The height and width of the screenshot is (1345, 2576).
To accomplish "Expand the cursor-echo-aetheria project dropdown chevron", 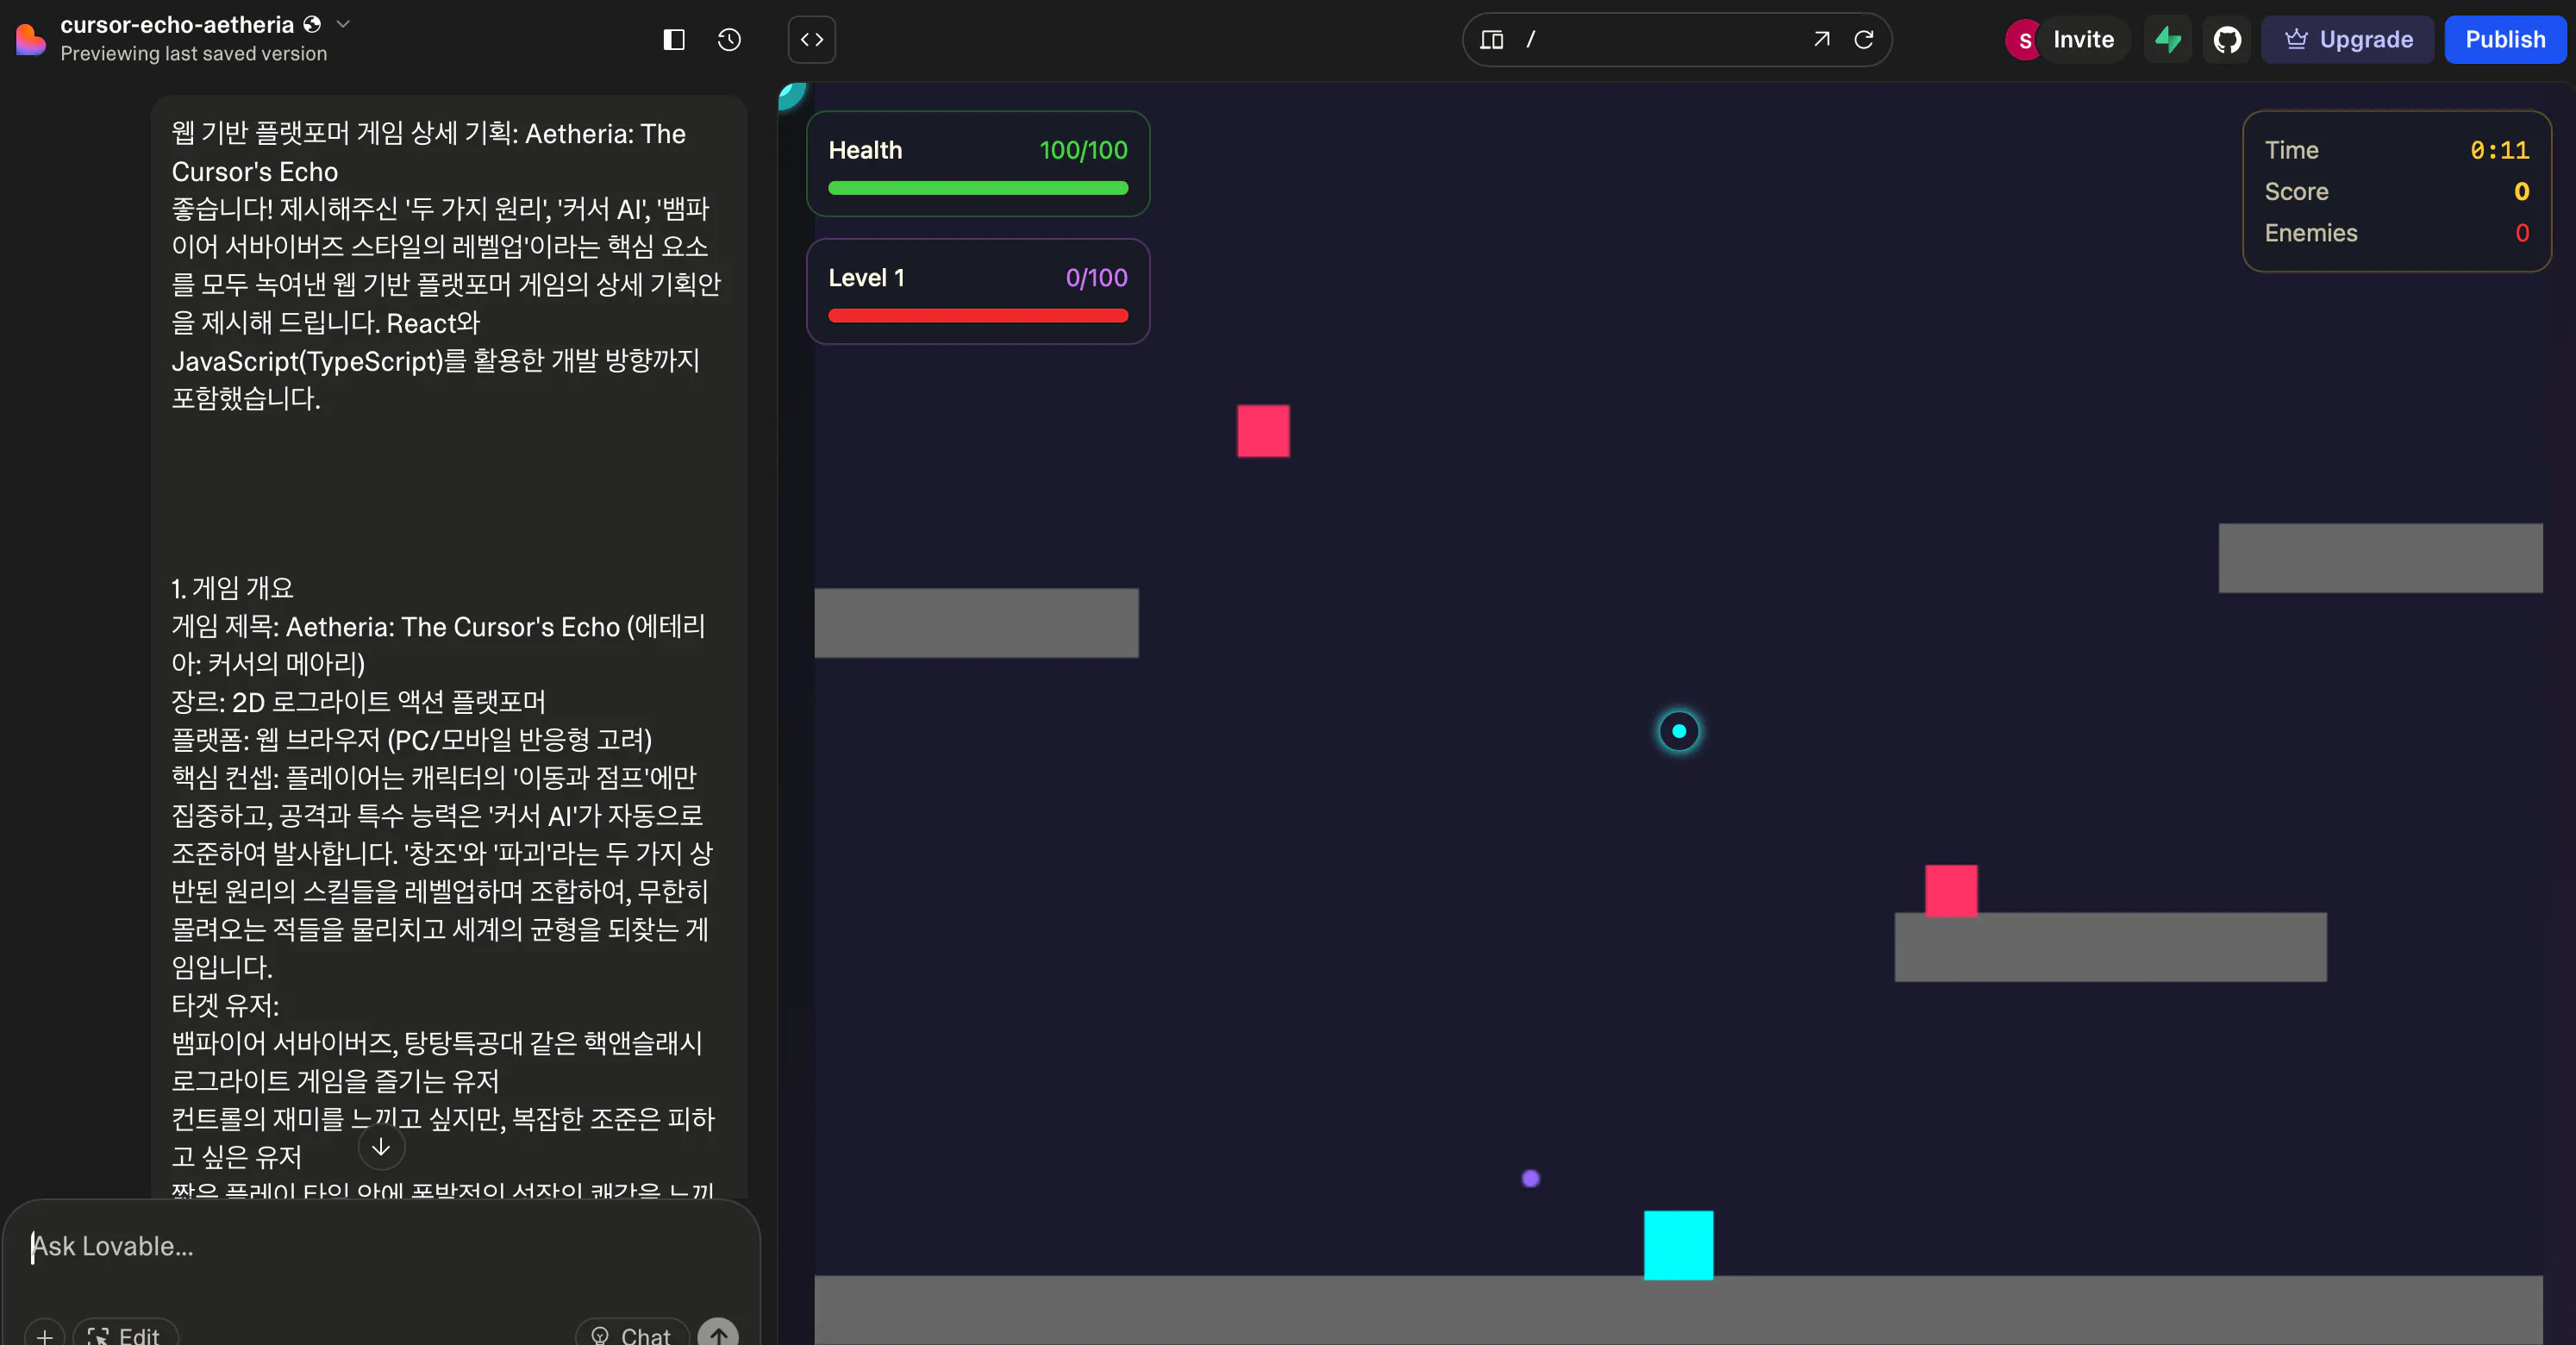I will pyautogui.click(x=343, y=24).
